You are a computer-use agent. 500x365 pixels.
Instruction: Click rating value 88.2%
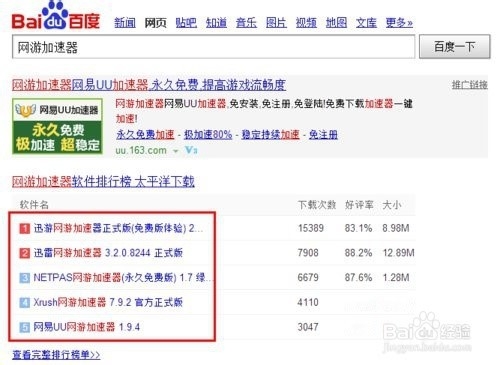[358, 253]
